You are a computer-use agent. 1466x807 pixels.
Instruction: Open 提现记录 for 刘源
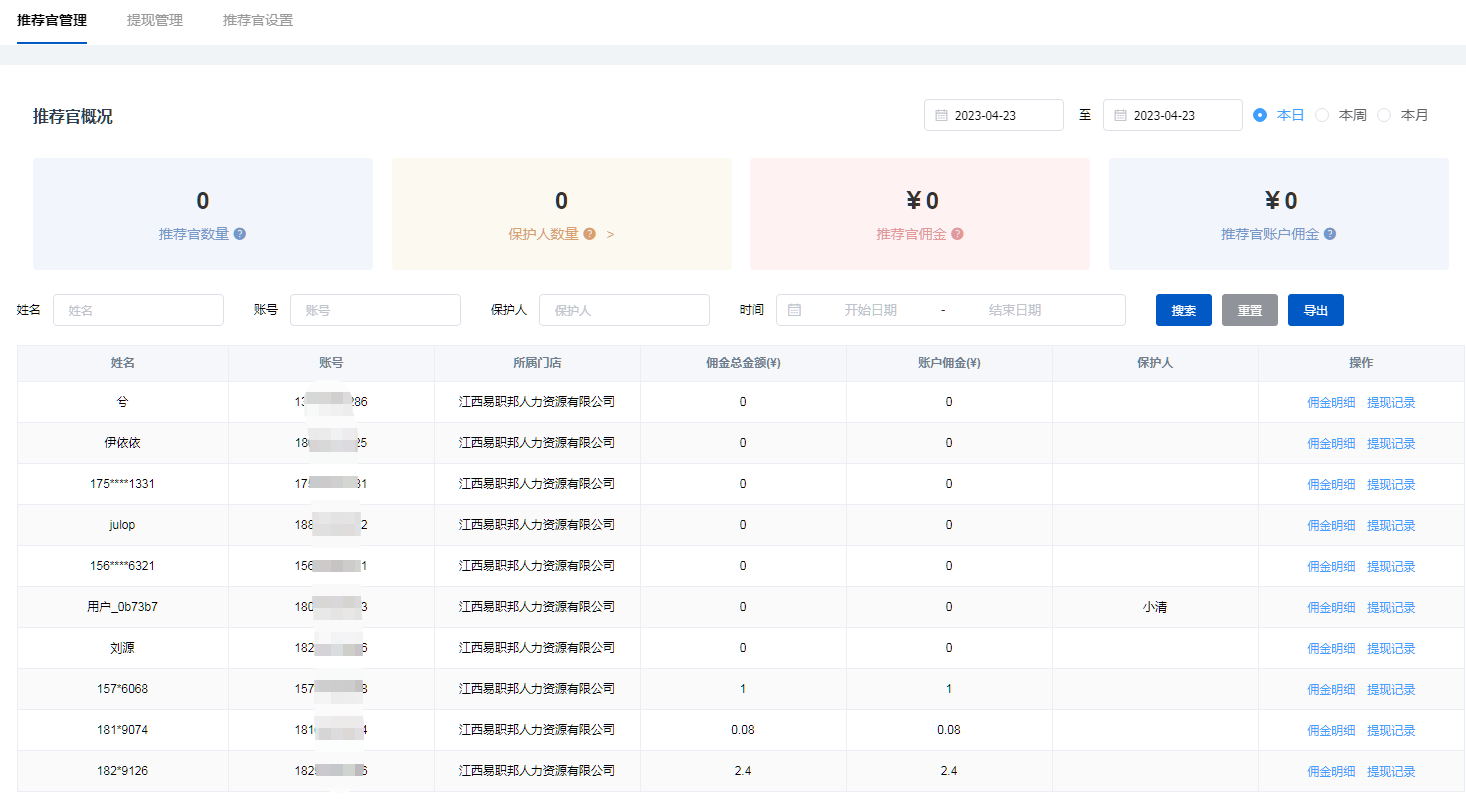[1391, 649]
